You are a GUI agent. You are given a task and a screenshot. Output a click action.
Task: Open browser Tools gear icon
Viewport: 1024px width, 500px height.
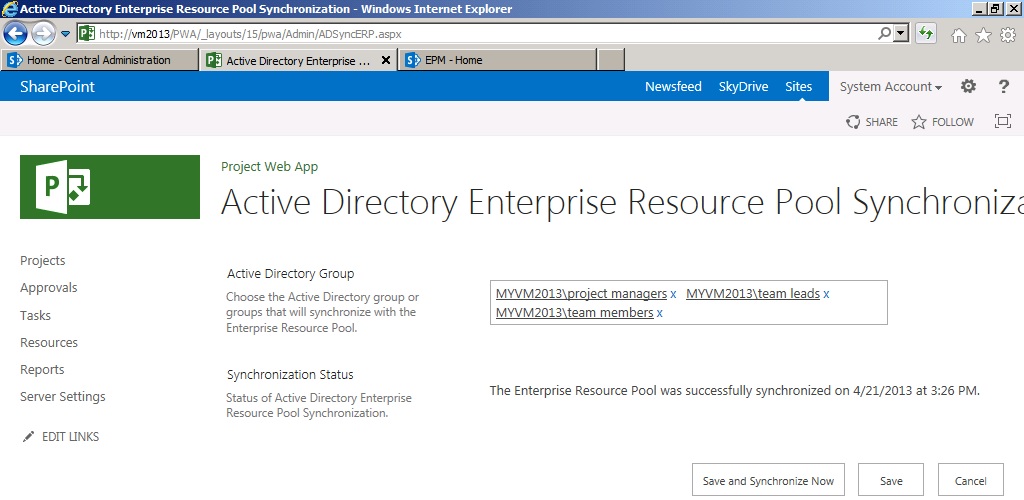click(1008, 35)
